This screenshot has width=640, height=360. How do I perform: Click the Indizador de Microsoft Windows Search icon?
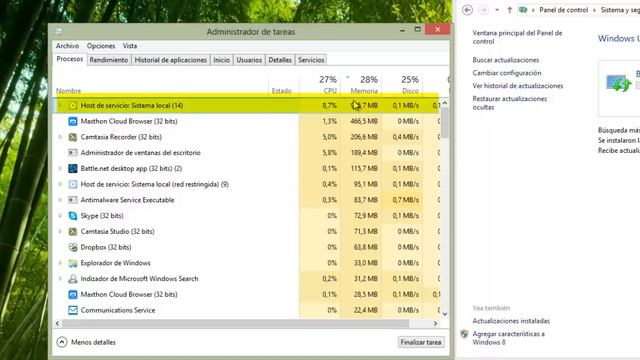point(73,279)
